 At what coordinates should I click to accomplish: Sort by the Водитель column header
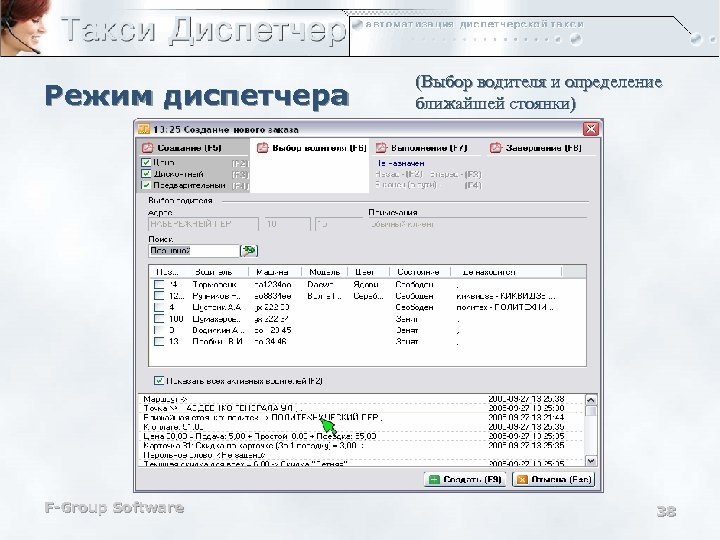(x=214, y=272)
